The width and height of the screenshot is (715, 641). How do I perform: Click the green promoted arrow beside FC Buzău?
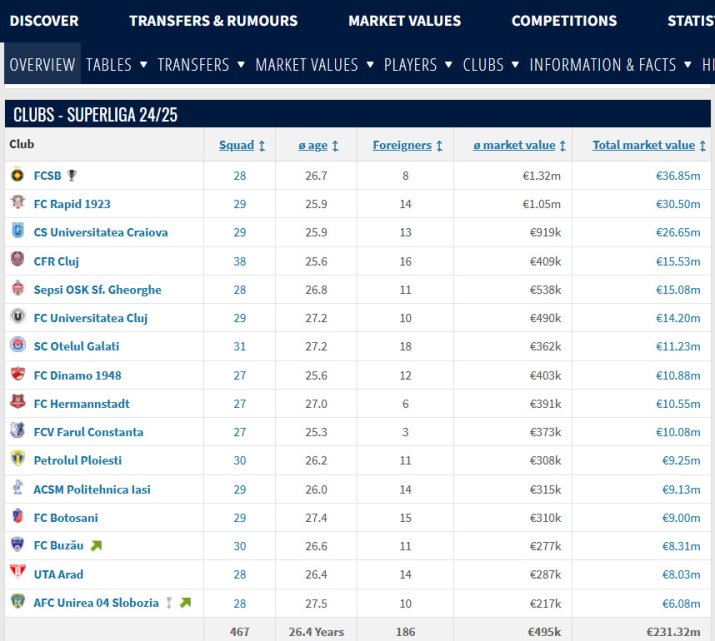pos(96,545)
